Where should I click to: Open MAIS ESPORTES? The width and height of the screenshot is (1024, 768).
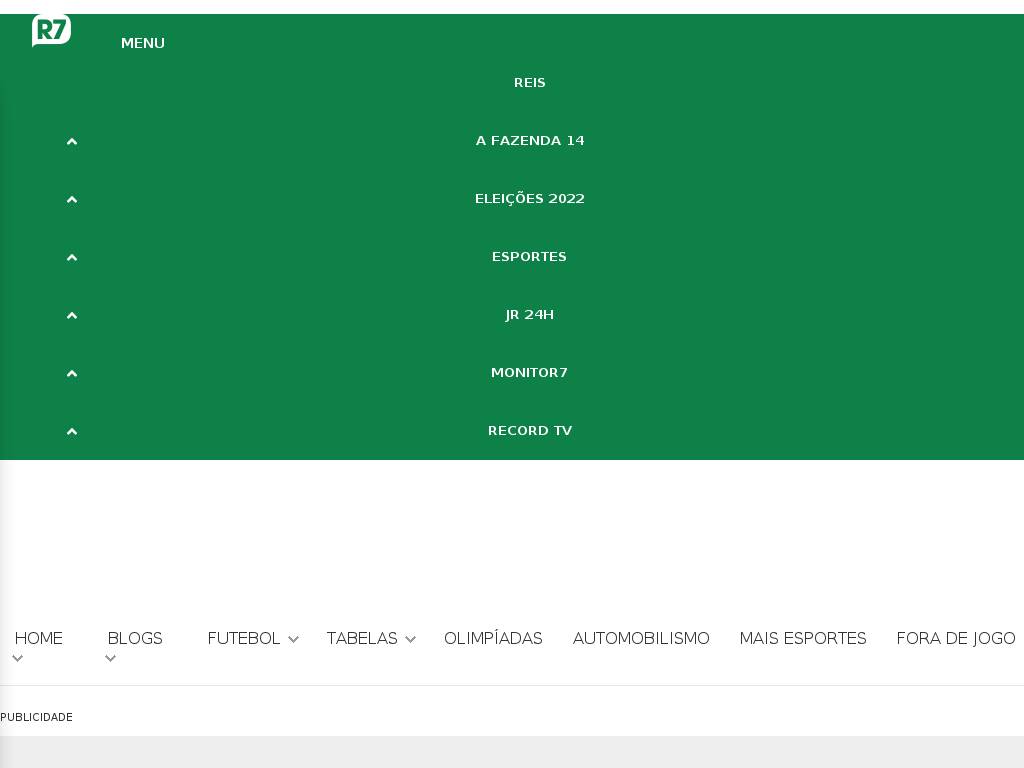pos(803,638)
